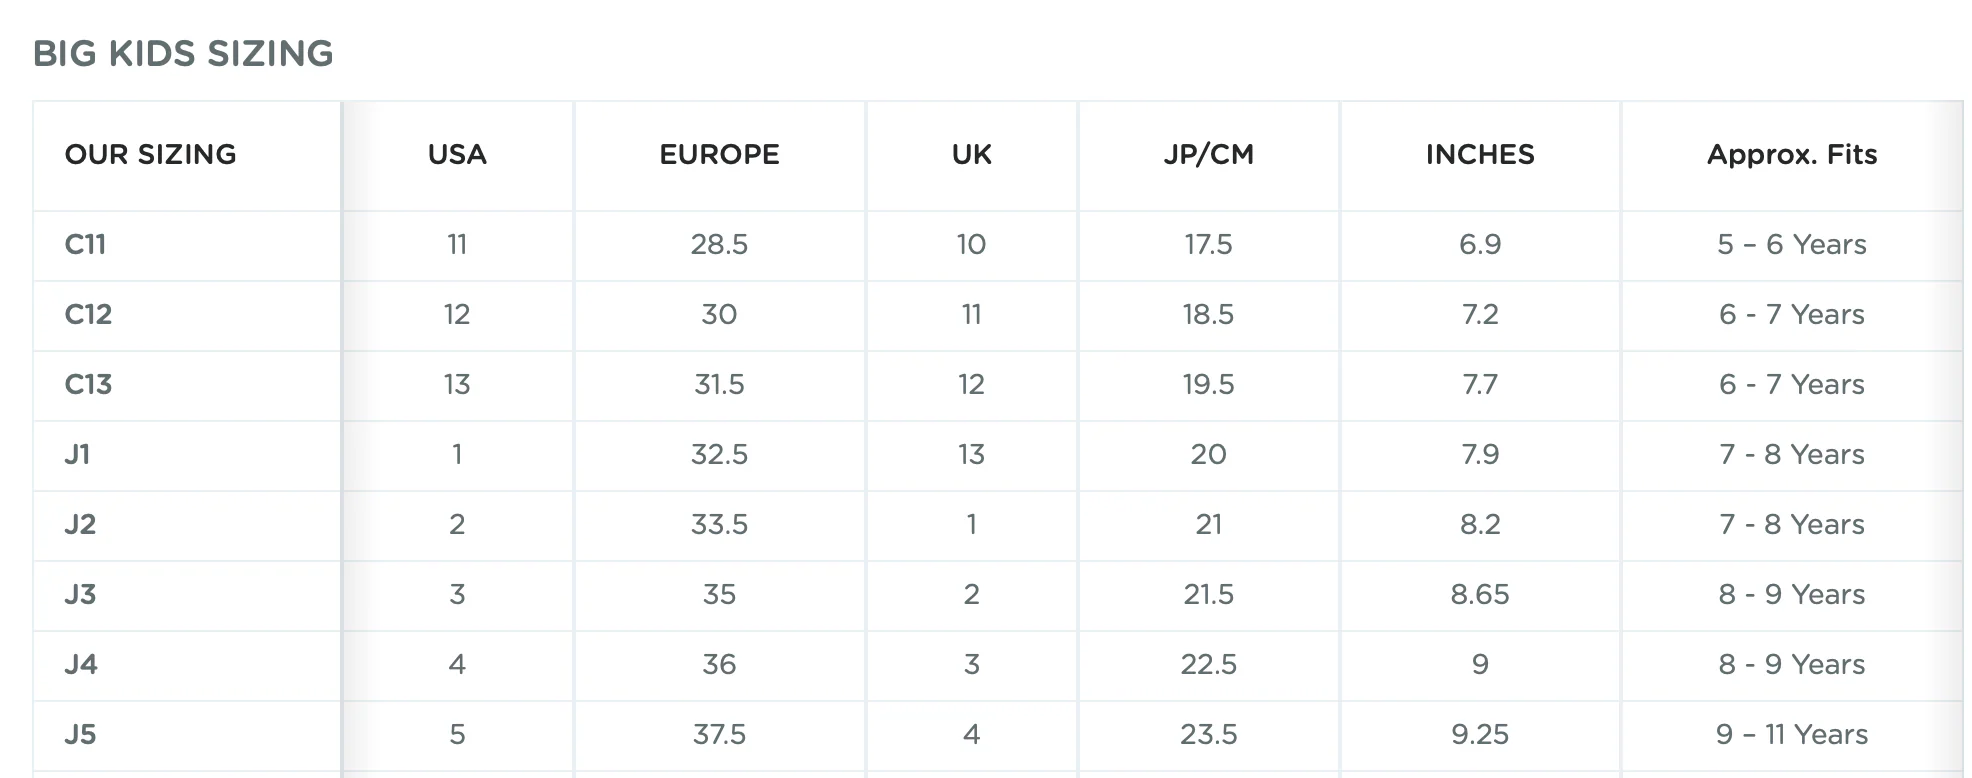Select the C12 size row label
Image resolution: width=1972 pixels, height=778 pixels.
point(88,315)
